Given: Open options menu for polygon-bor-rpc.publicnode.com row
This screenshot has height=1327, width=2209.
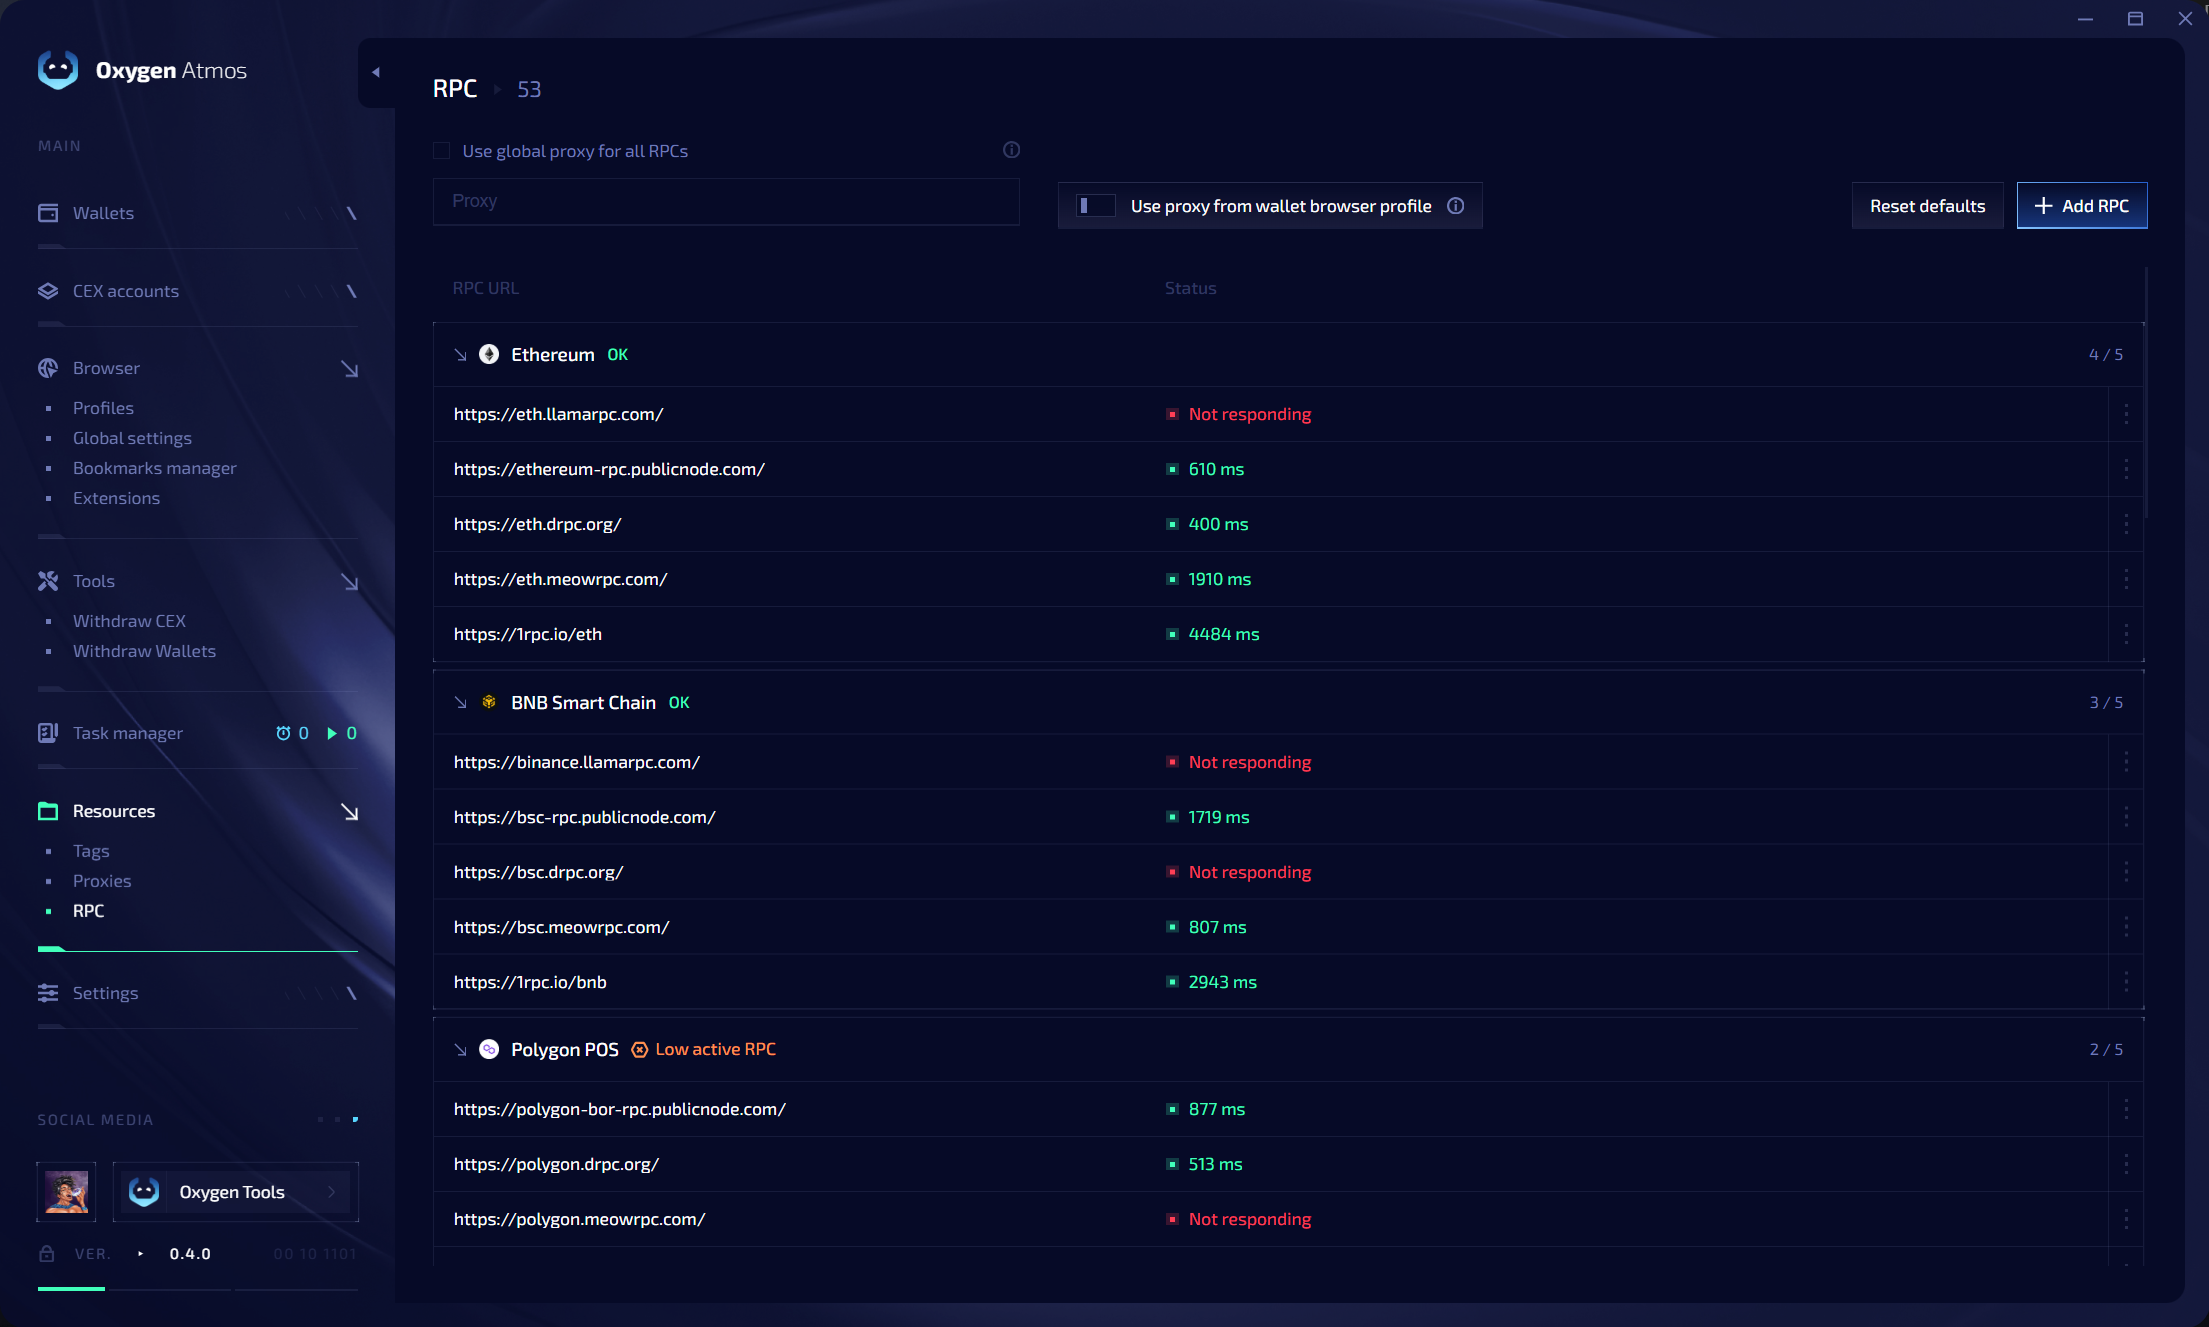Looking at the screenshot, I should click(2126, 1109).
